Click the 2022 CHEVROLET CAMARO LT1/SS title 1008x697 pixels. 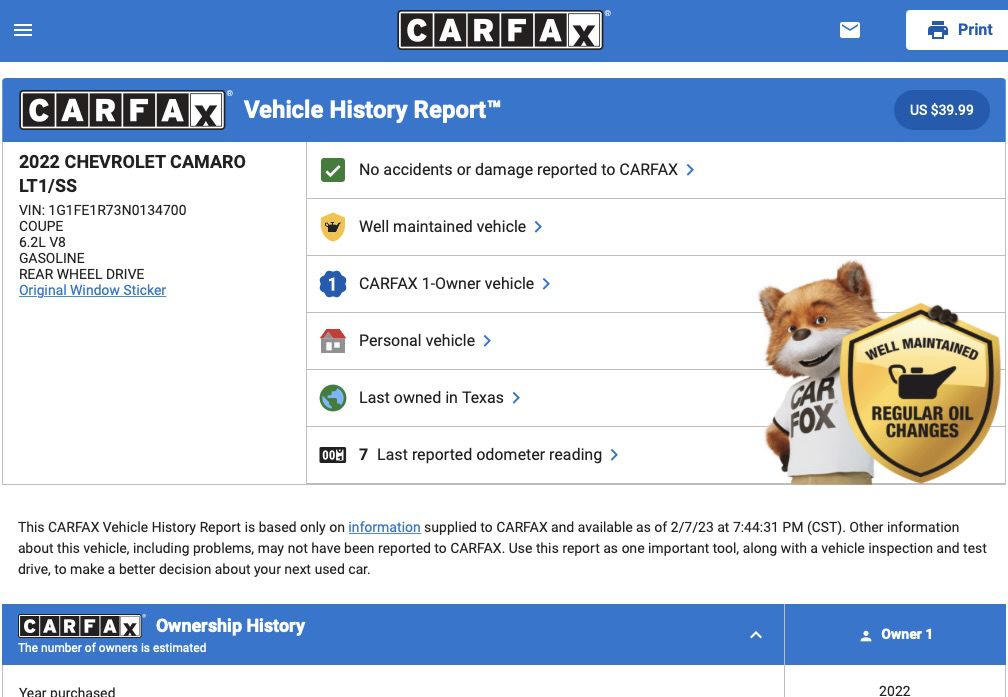132,174
